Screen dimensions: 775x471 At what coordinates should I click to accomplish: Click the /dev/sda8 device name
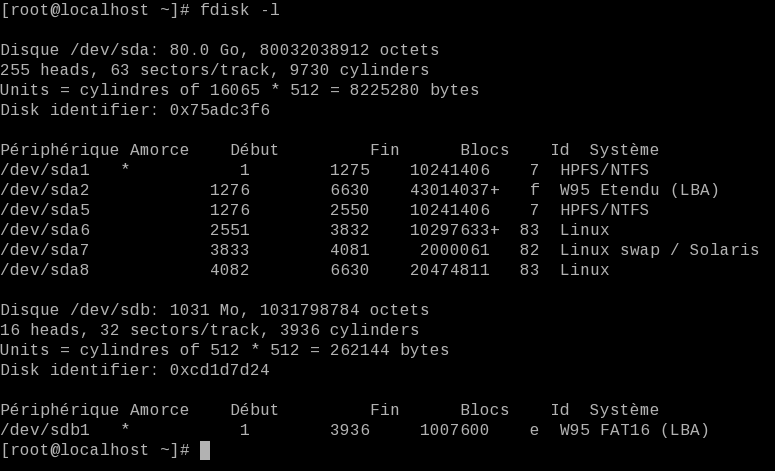click(x=45, y=270)
